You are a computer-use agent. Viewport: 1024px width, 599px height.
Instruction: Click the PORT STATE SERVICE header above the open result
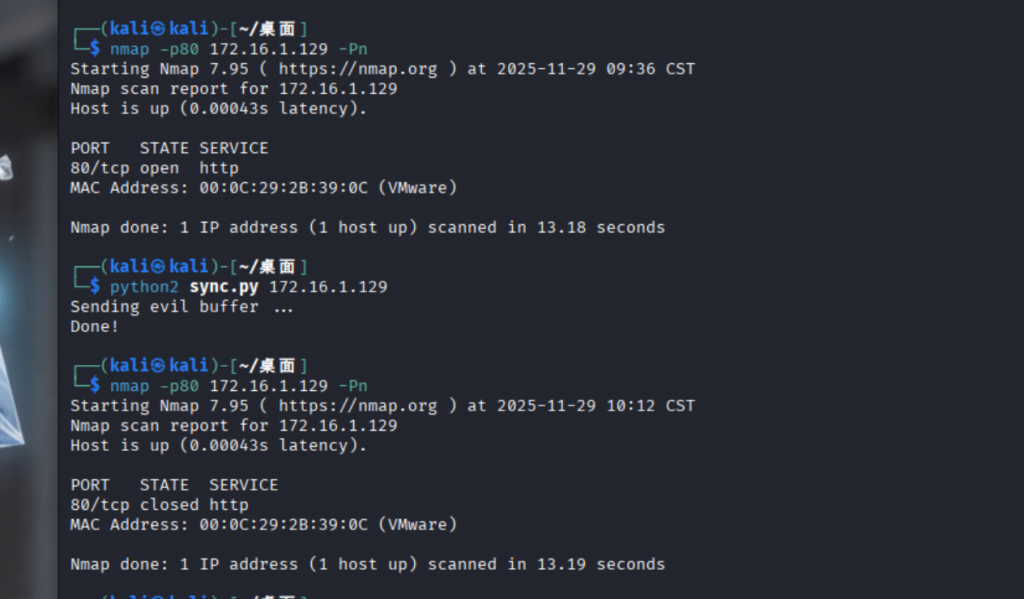coord(169,148)
